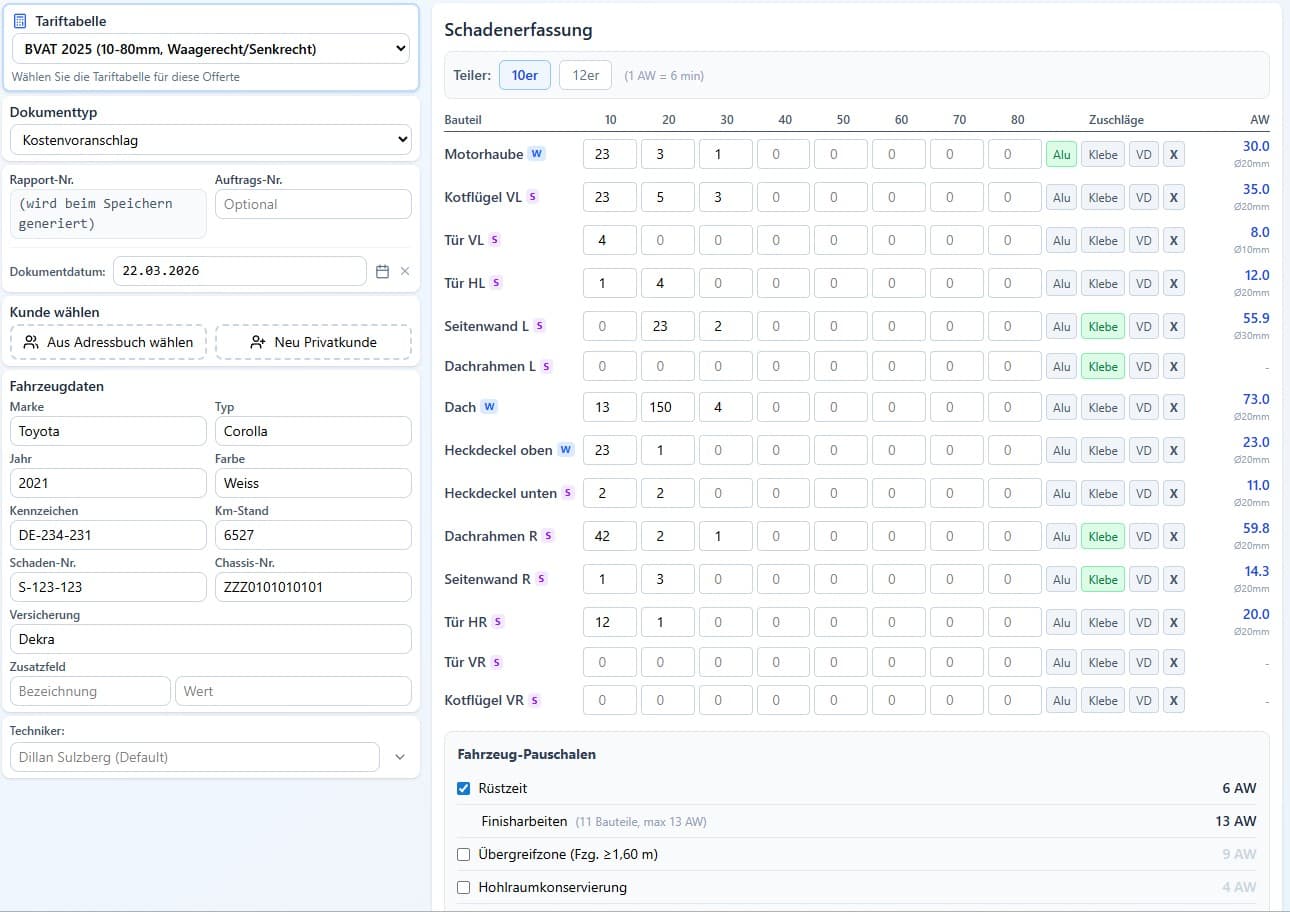Open the Dokumentdatum calendar picker icon
The height and width of the screenshot is (912, 1290).
[x=382, y=271]
